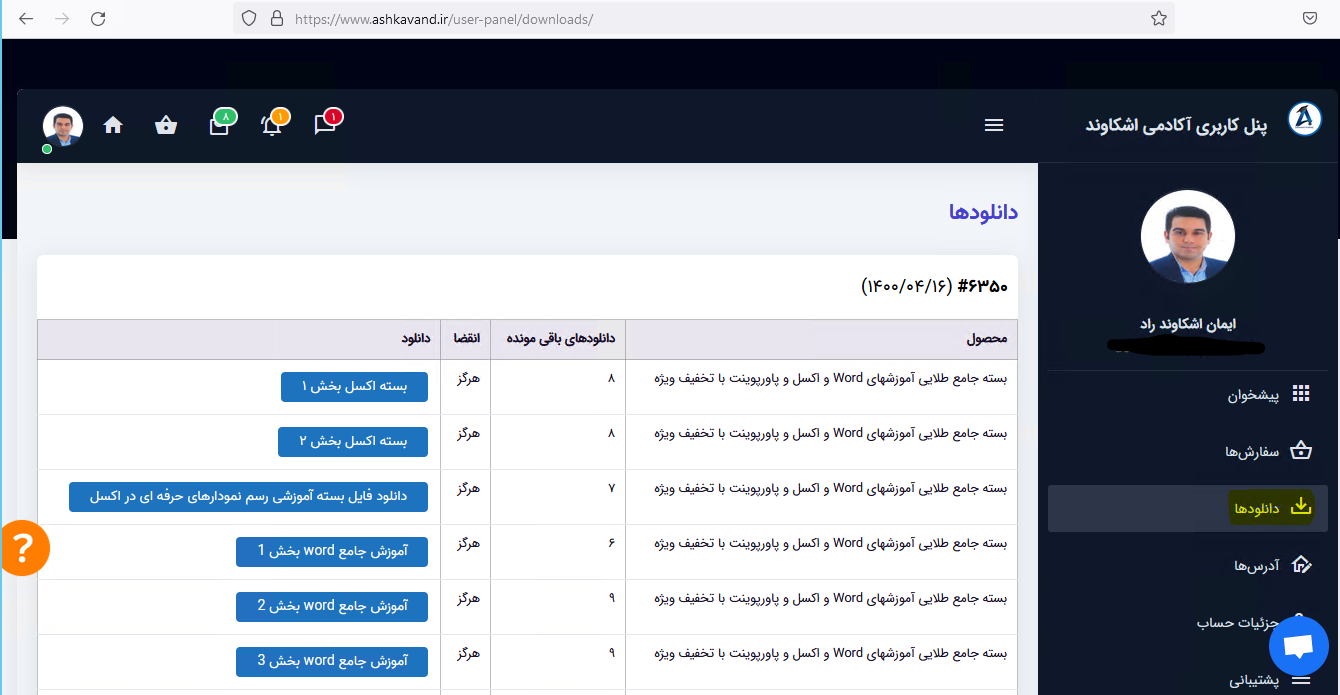
Task: Click هرگز in the بسته اکسل بخش ۱ row
Action: (x=469, y=378)
